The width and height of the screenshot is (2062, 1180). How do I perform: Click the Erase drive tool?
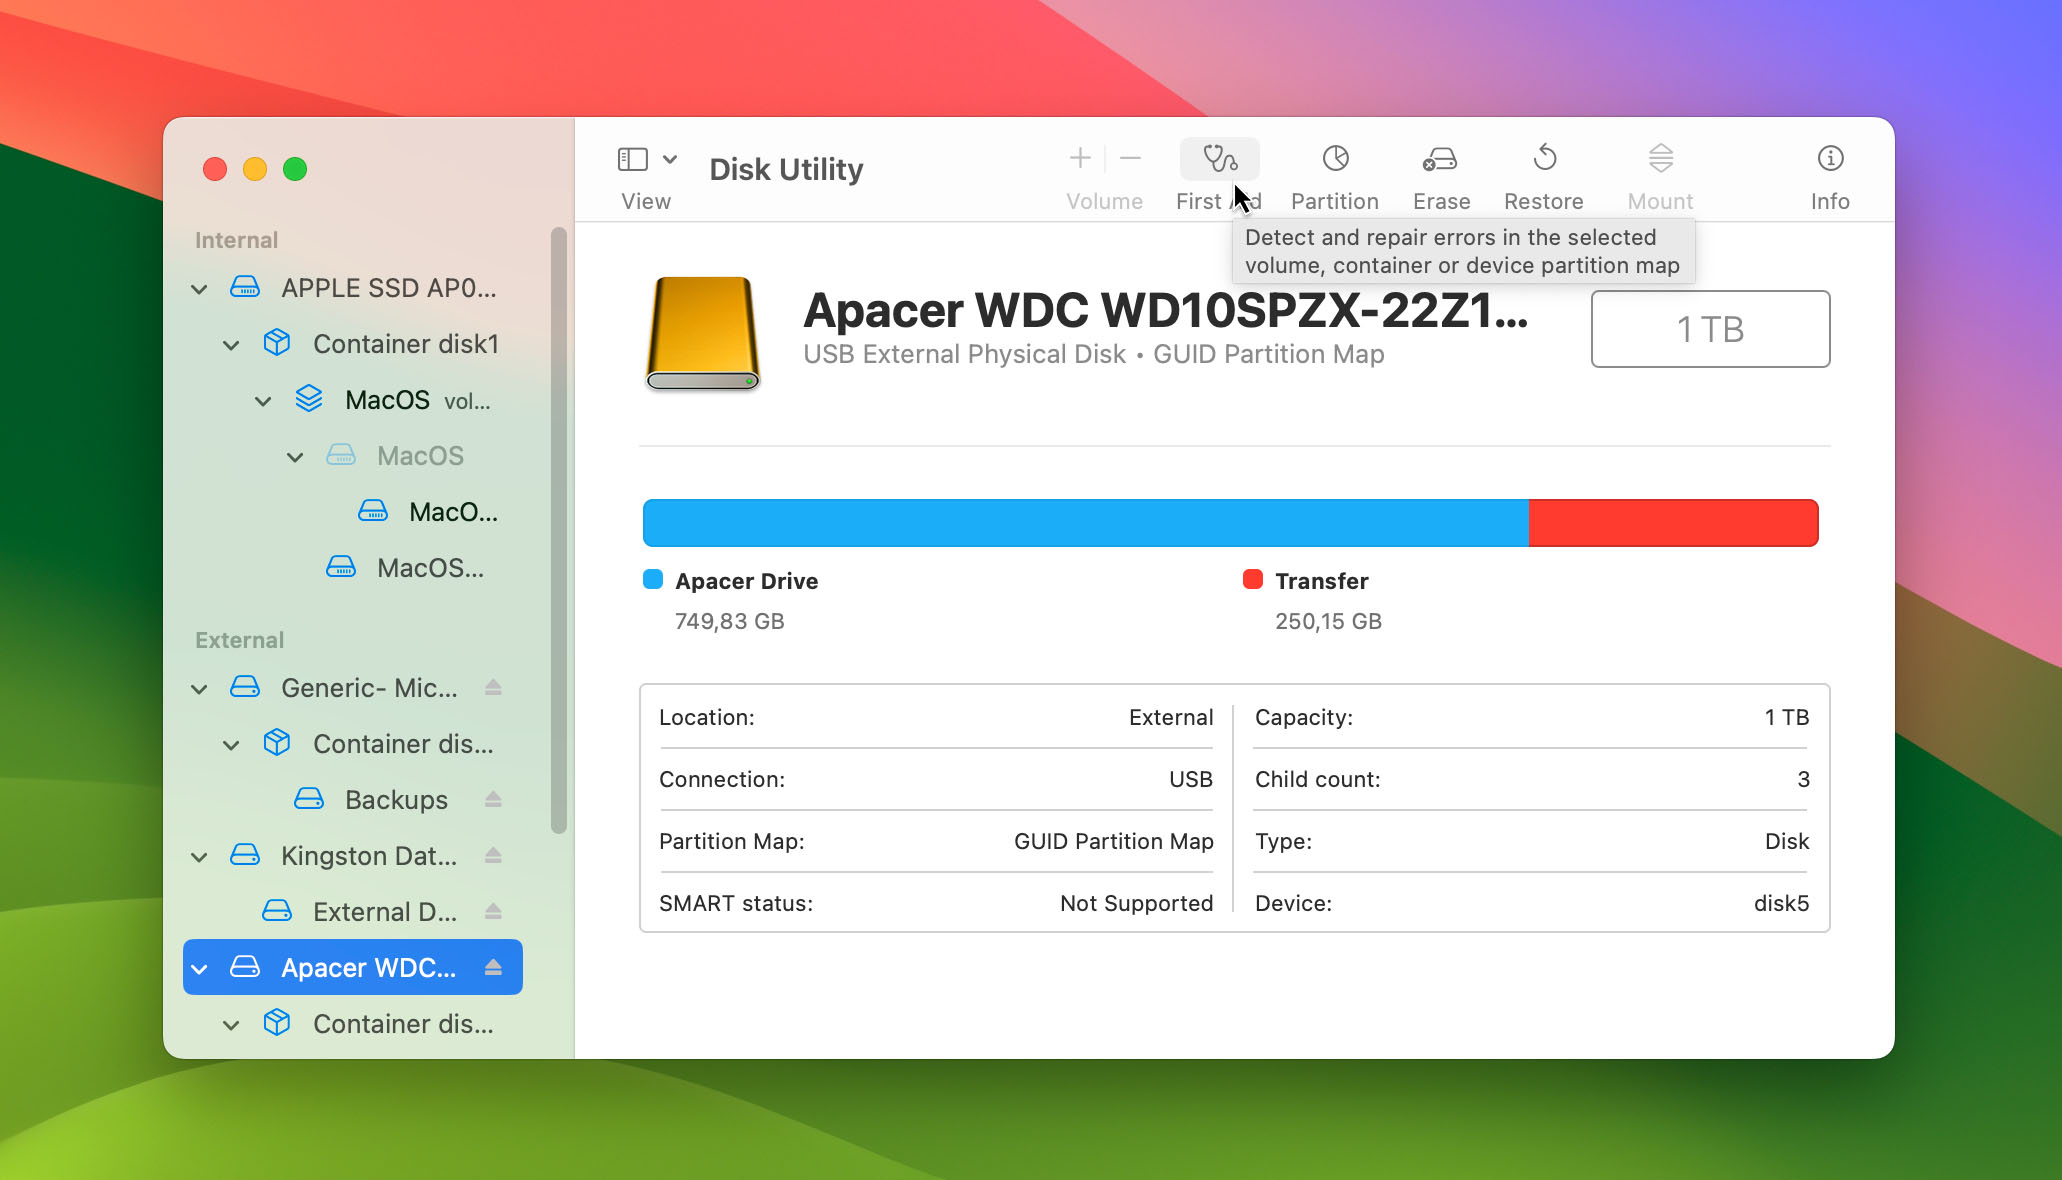(1441, 158)
